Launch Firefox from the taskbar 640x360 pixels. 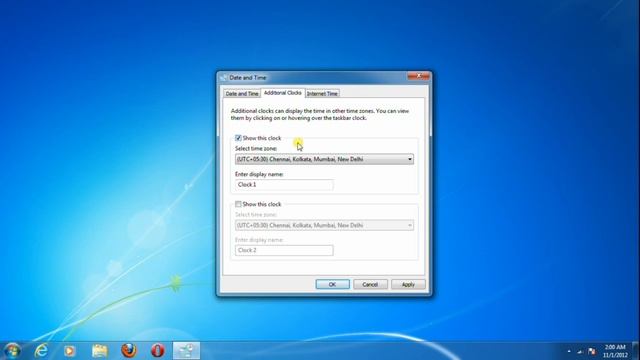coord(129,350)
